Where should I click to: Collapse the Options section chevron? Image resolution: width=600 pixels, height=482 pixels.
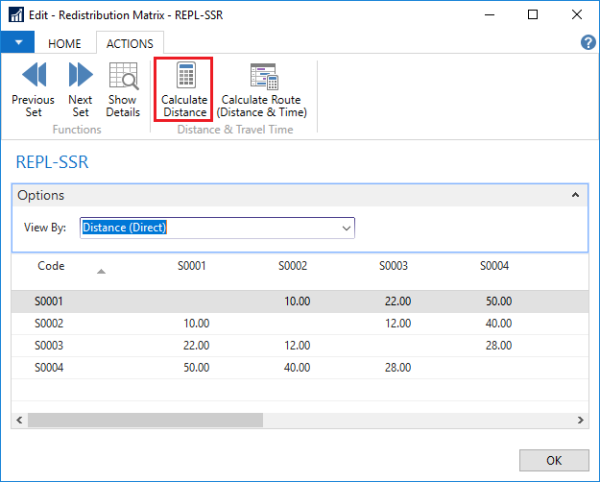point(574,196)
